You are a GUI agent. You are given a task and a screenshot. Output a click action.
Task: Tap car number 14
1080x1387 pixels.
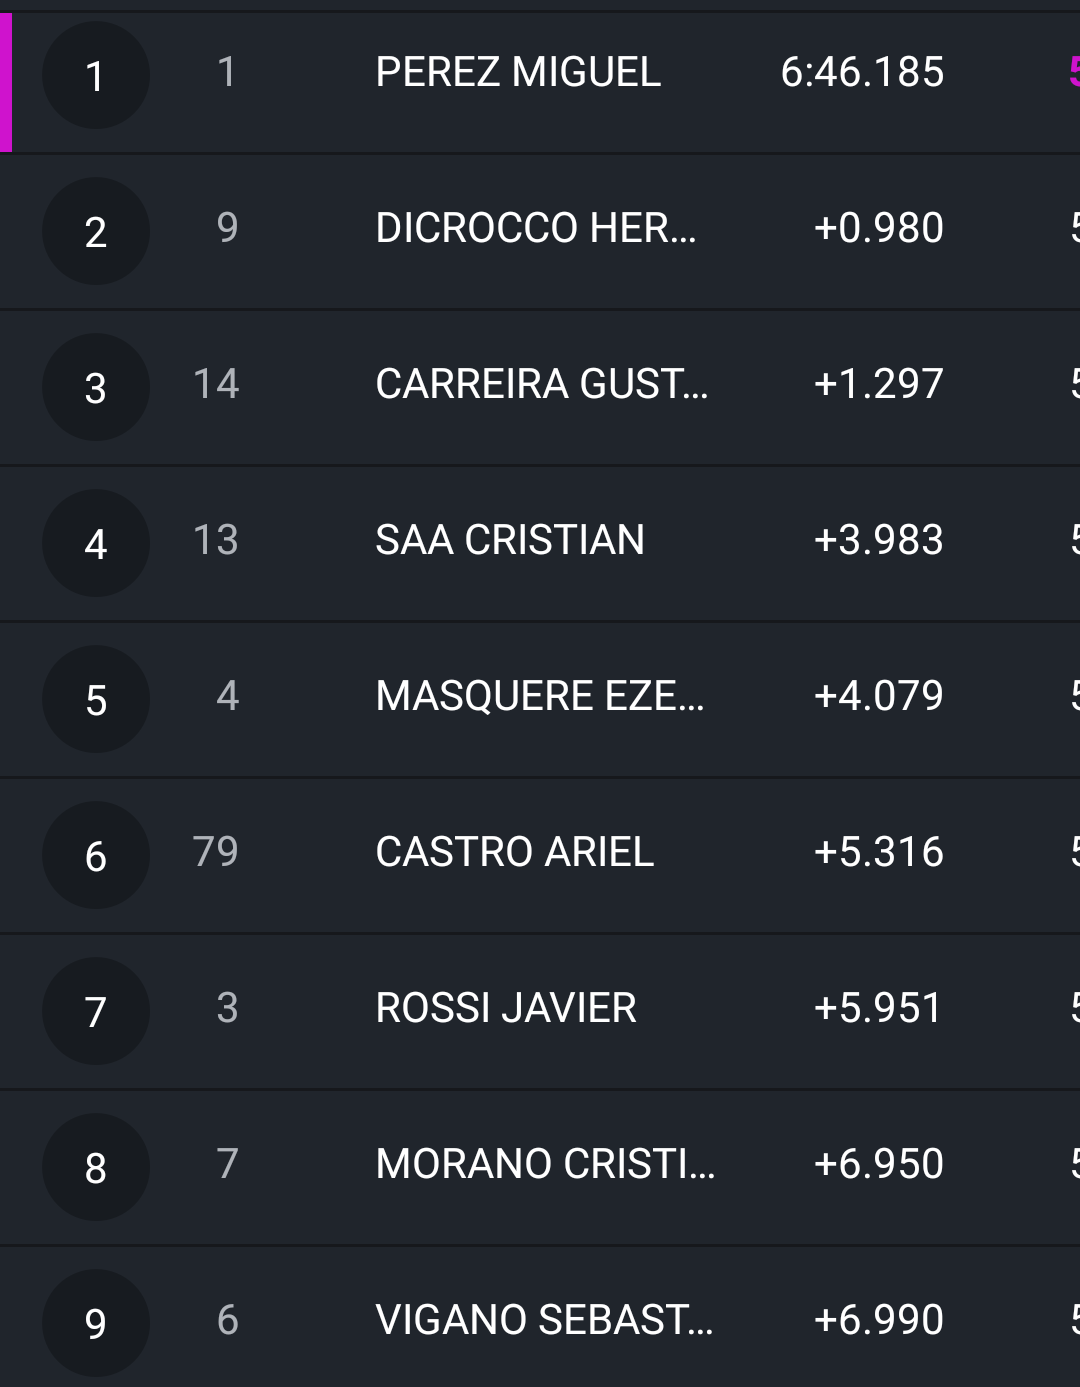coord(216,384)
